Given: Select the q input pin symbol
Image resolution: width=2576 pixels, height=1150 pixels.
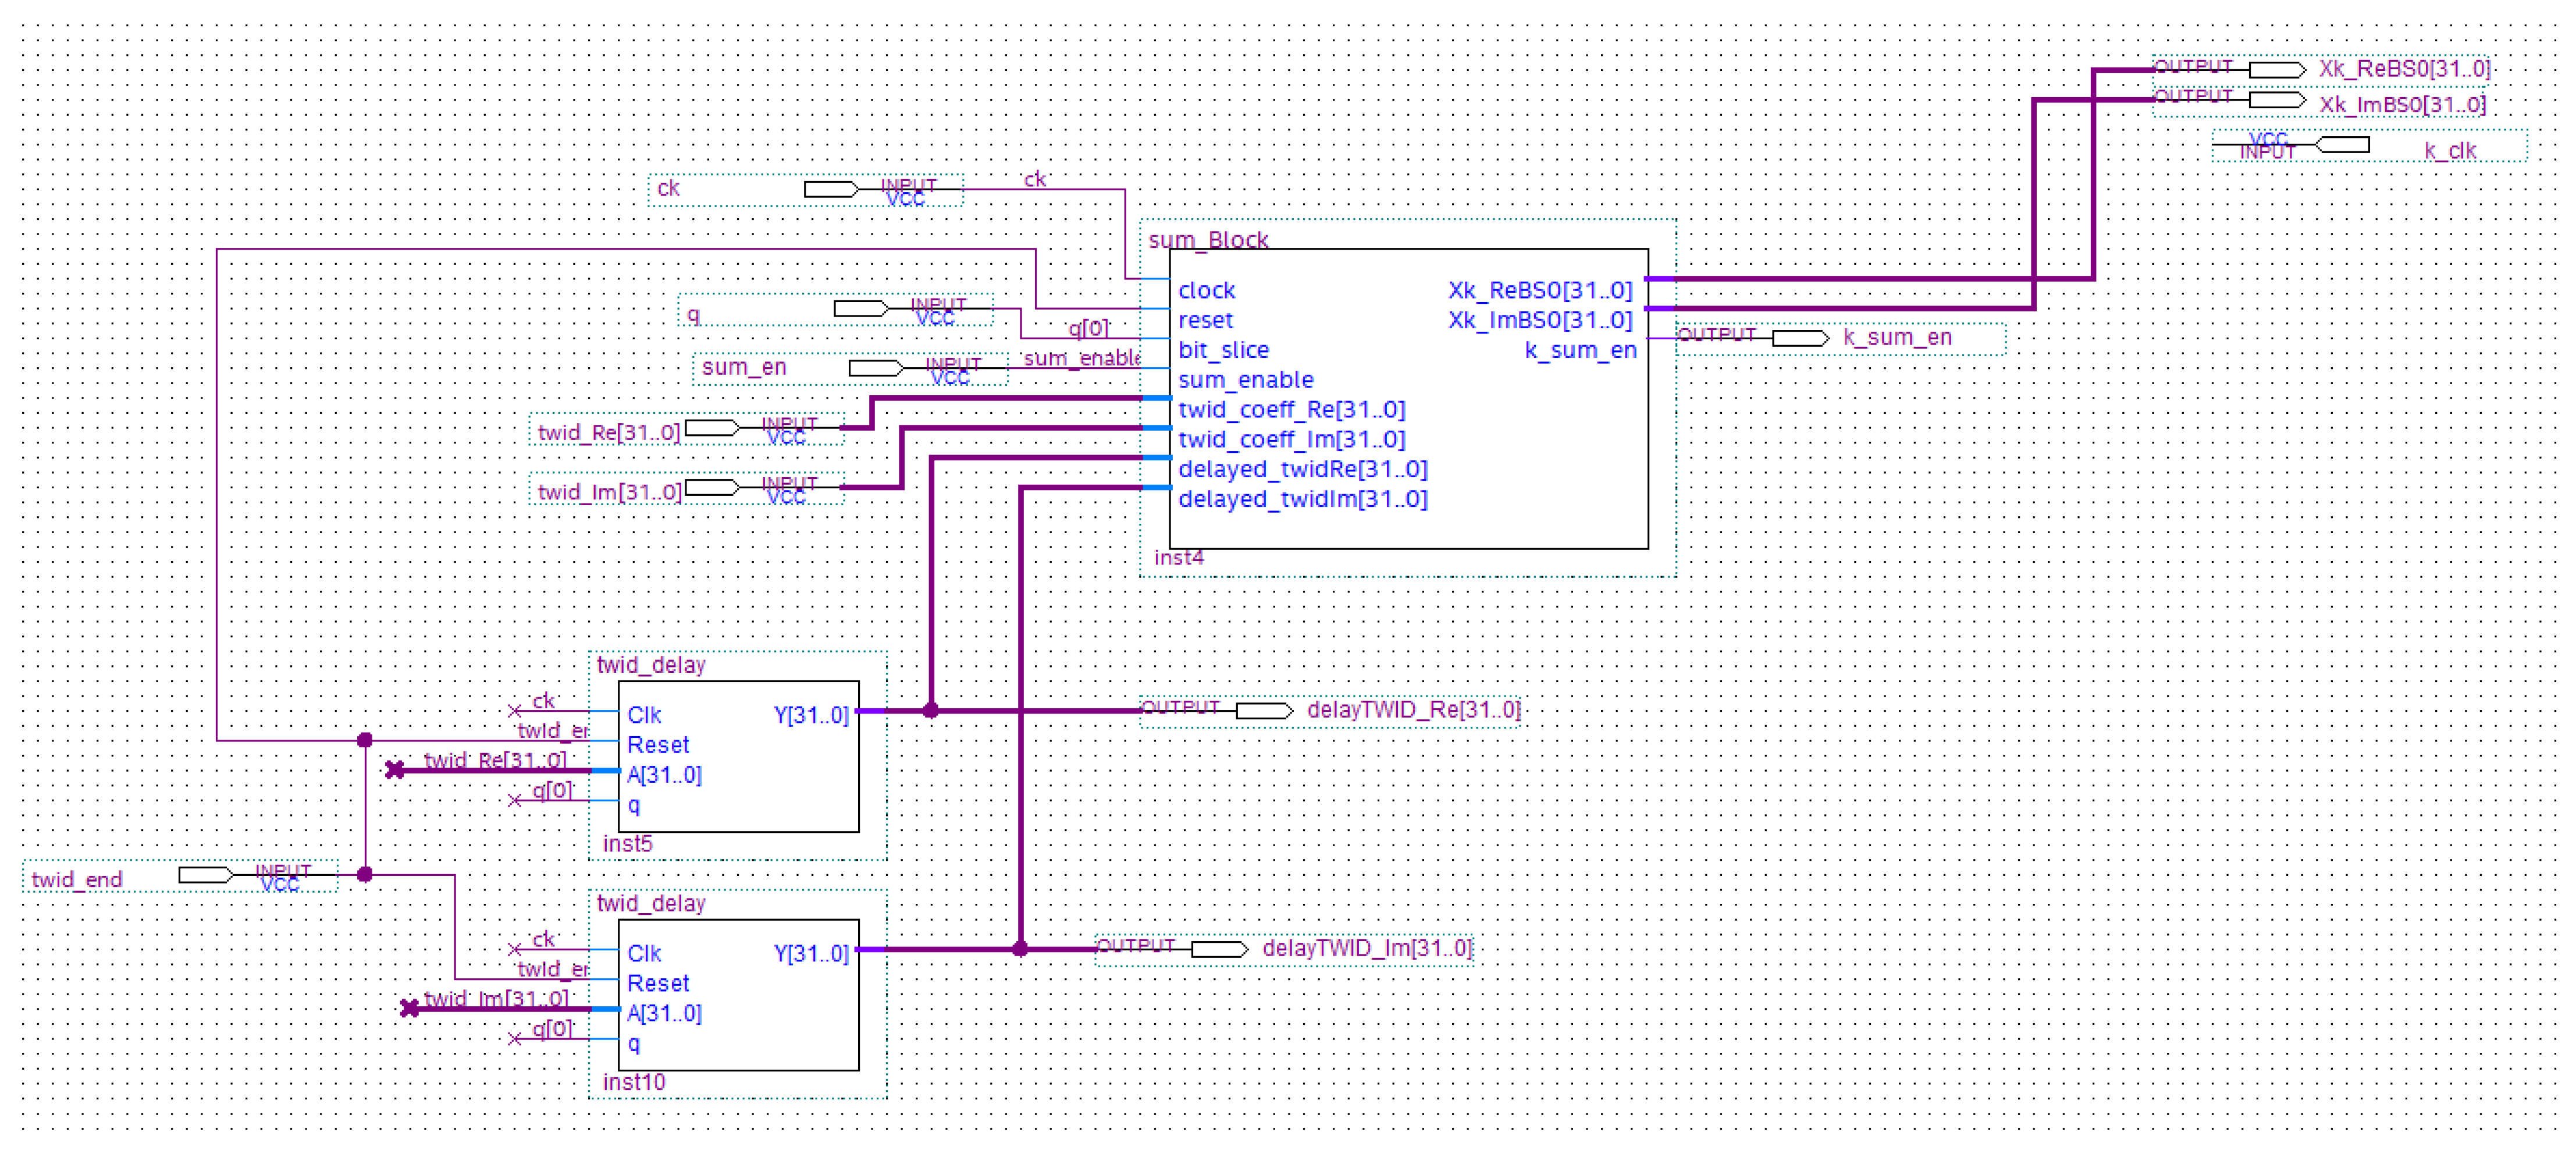Looking at the screenshot, I should click(861, 308).
